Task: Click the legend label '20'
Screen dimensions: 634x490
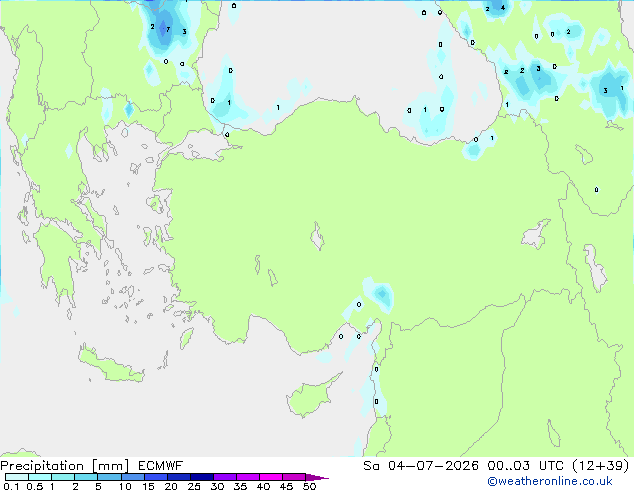Action: 171,486
